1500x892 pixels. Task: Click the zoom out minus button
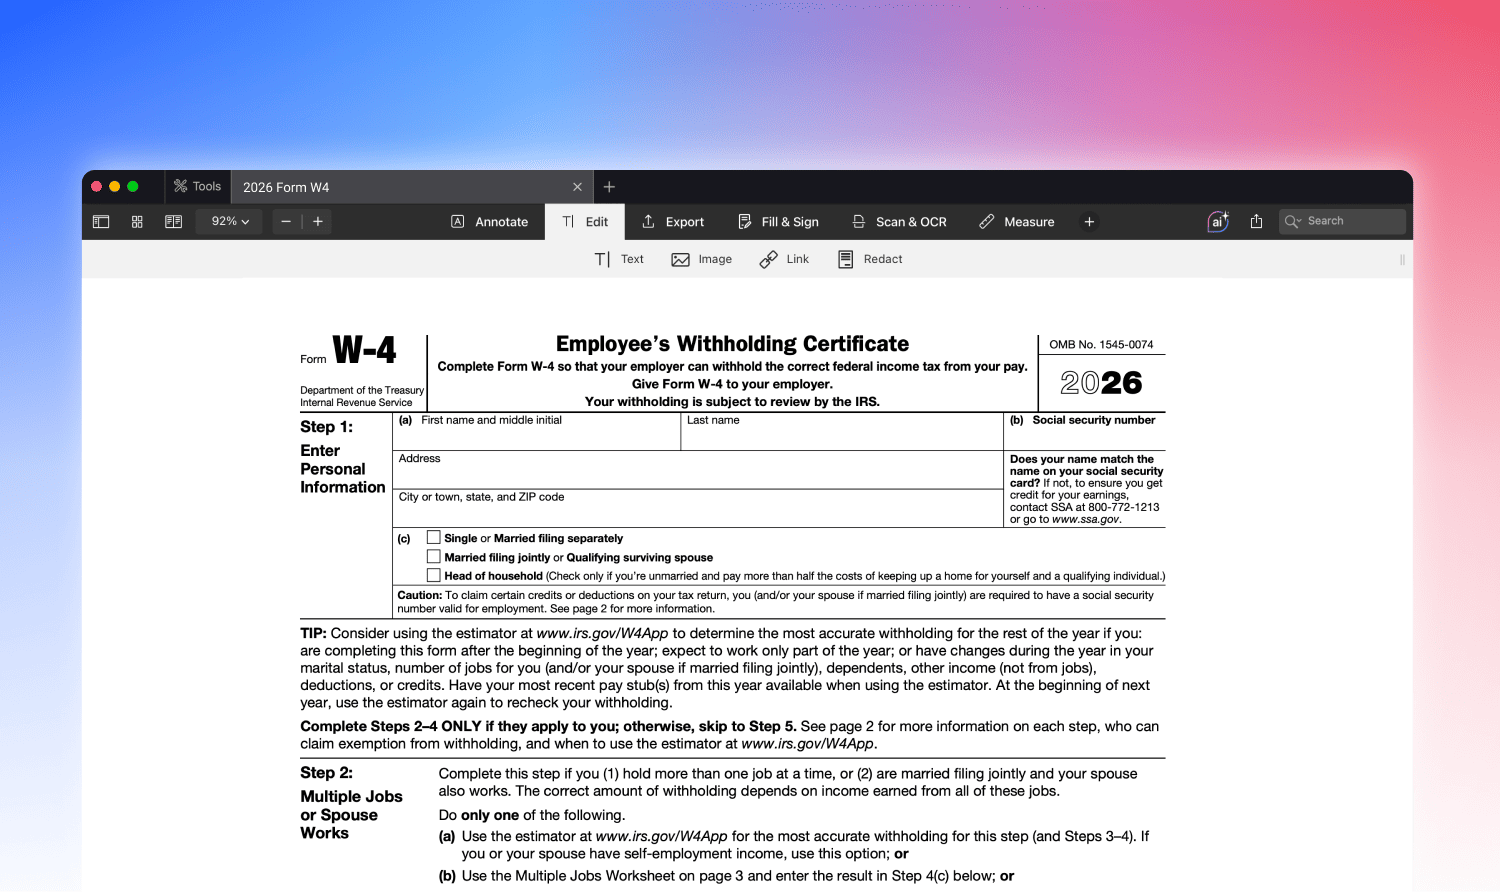(x=286, y=222)
